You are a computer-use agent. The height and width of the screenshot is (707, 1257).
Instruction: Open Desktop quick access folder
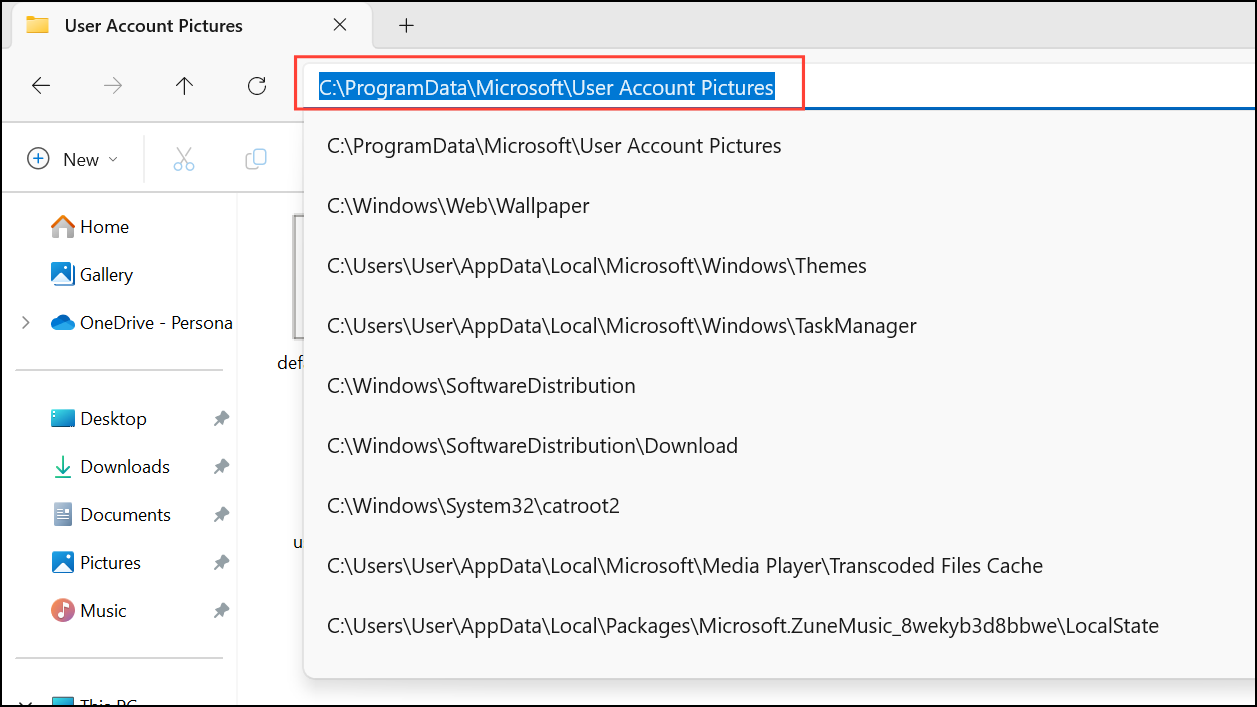[99, 419]
